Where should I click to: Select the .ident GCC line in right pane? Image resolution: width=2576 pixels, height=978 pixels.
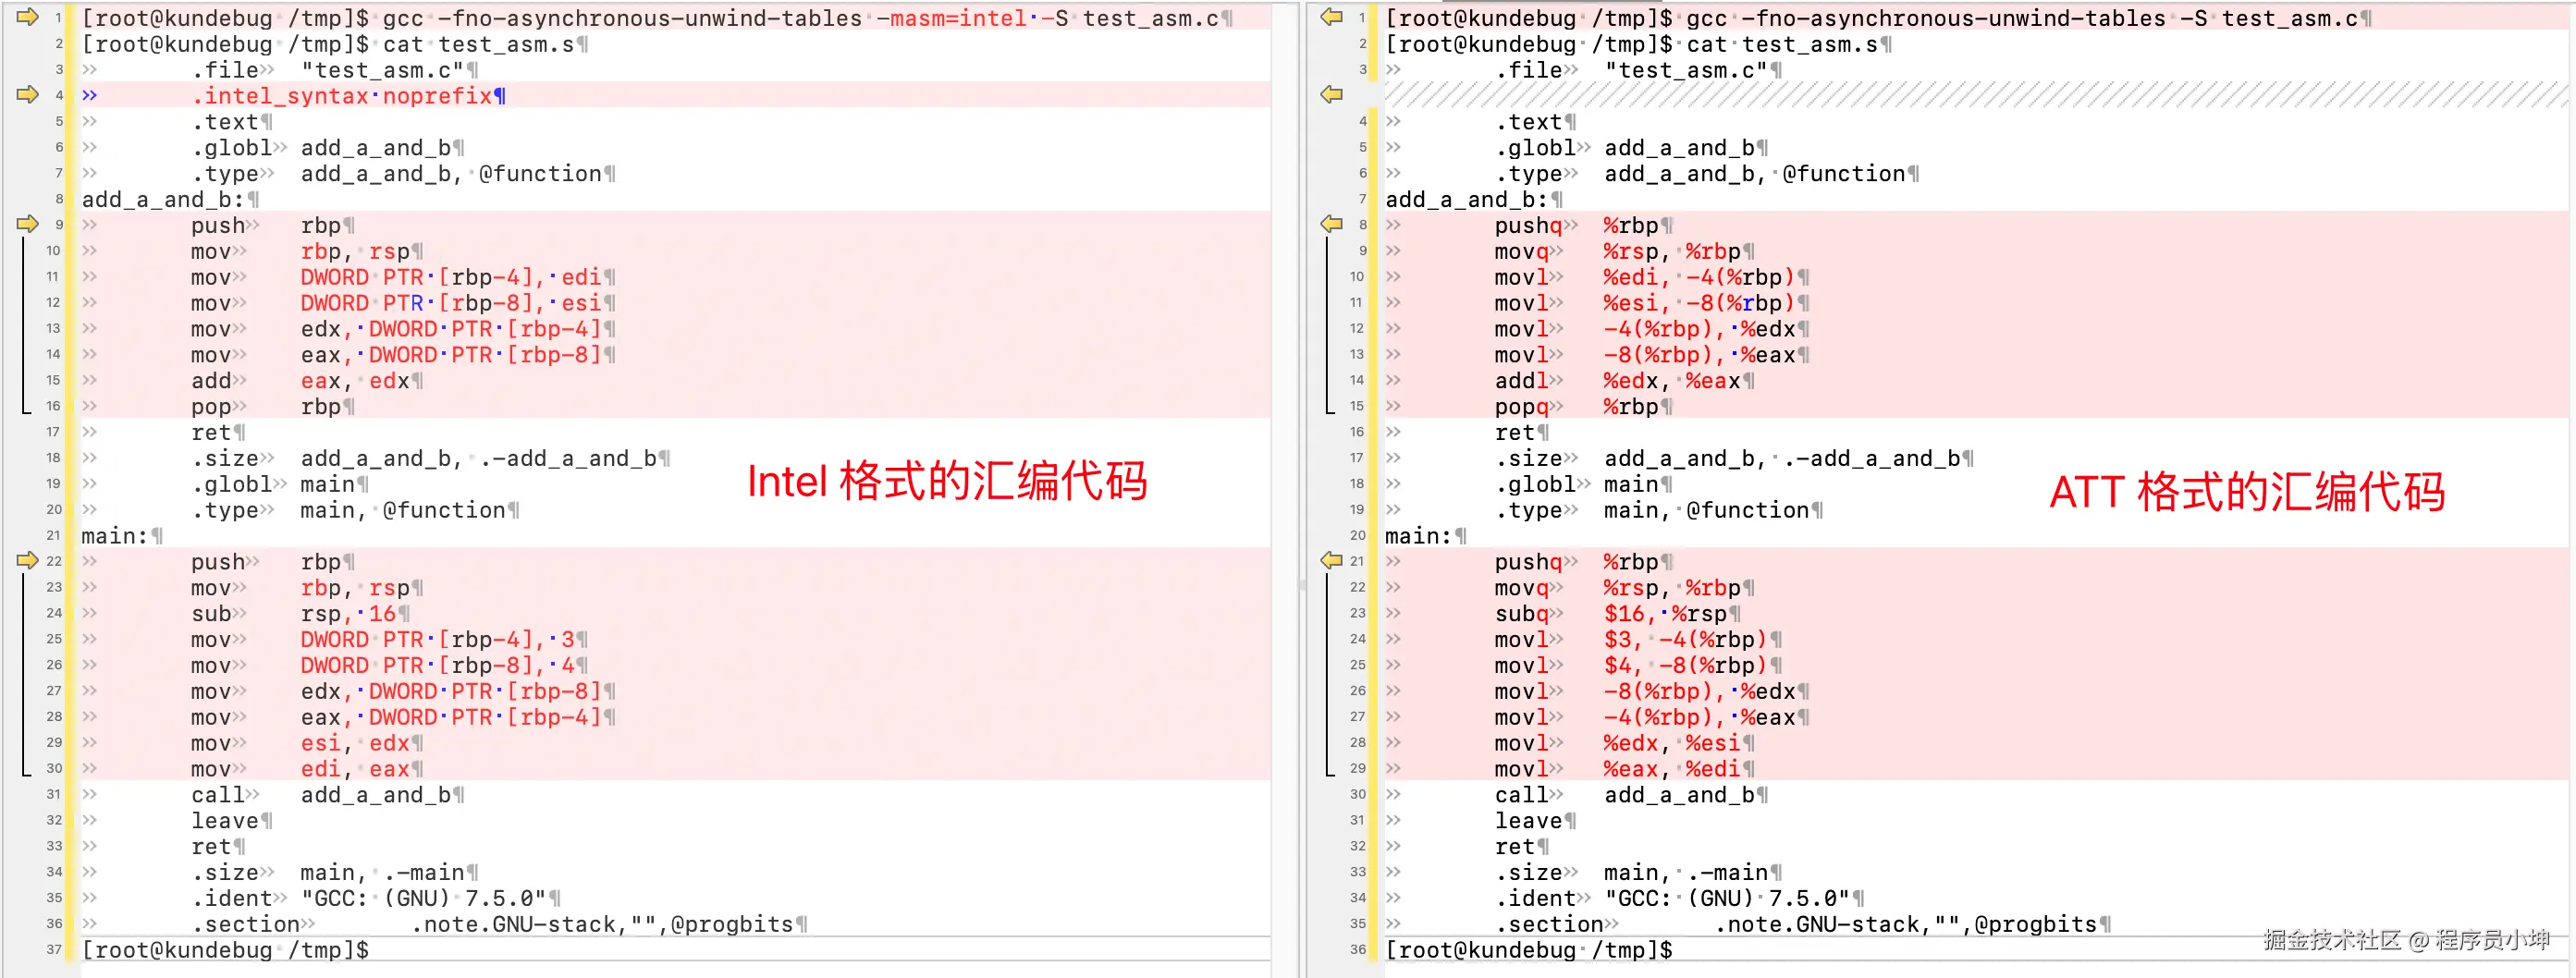tap(1700, 898)
